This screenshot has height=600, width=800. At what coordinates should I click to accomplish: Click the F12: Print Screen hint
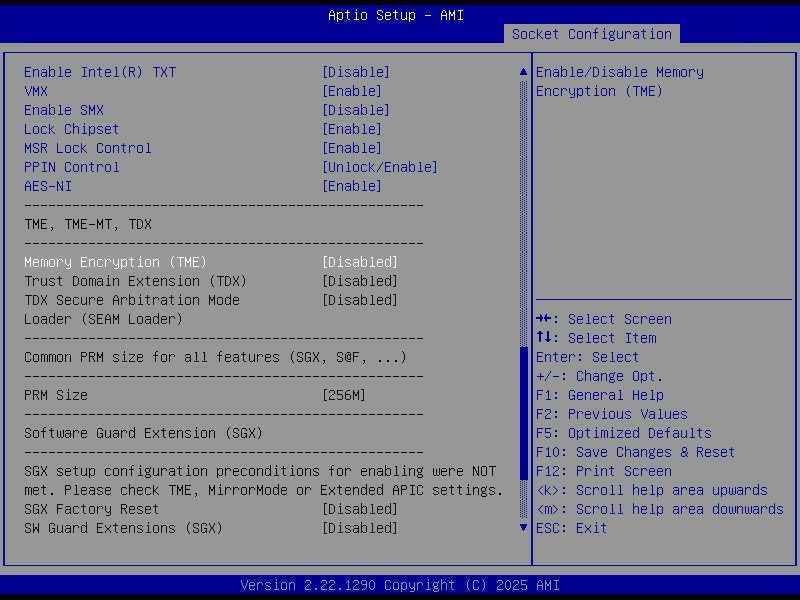tap(604, 471)
